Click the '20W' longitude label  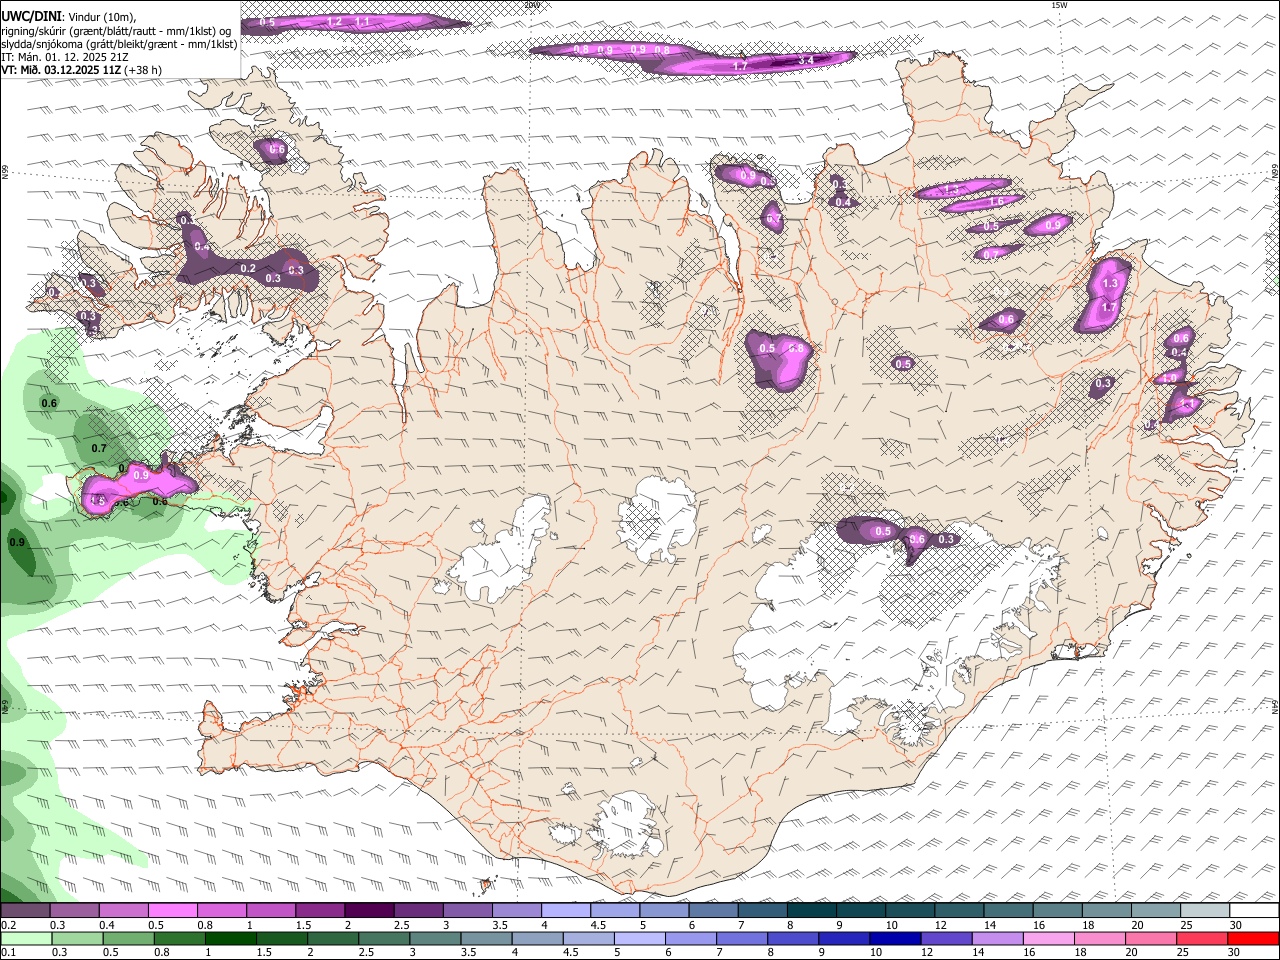(x=532, y=5)
